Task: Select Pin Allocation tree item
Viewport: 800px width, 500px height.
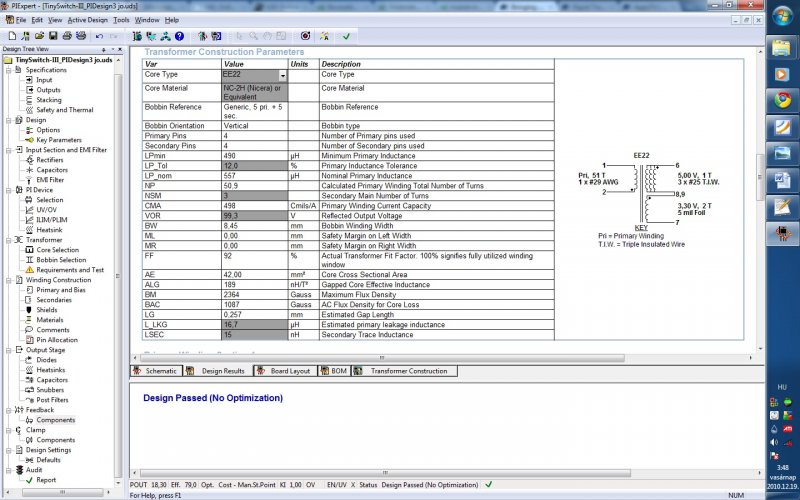Action: (x=57, y=340)
